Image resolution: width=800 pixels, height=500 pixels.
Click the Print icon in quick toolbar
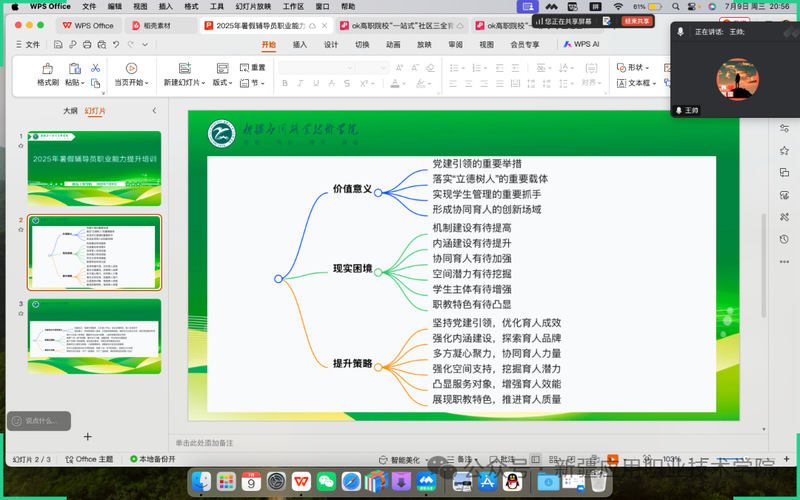[x=85, y=45]
